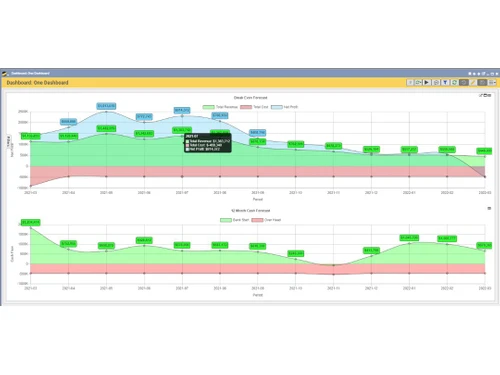This screenshot has width=500, height=375.
Task: Select the Total Cost point at 2021-04
Action: click(69, 176)
